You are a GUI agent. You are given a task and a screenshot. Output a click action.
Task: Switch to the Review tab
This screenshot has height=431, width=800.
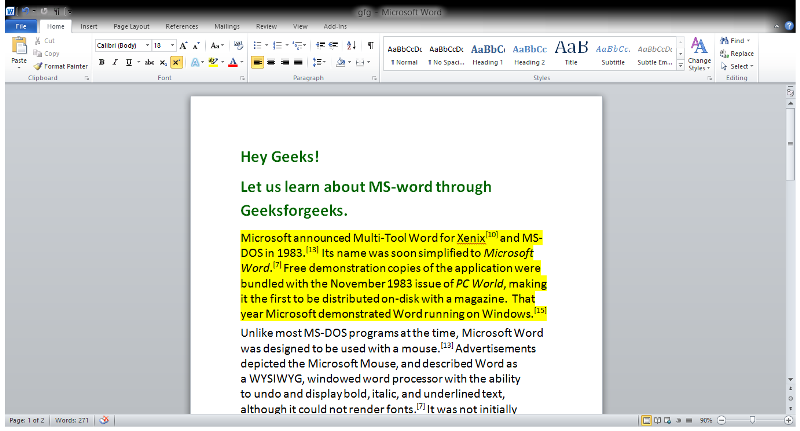[266, 27]
